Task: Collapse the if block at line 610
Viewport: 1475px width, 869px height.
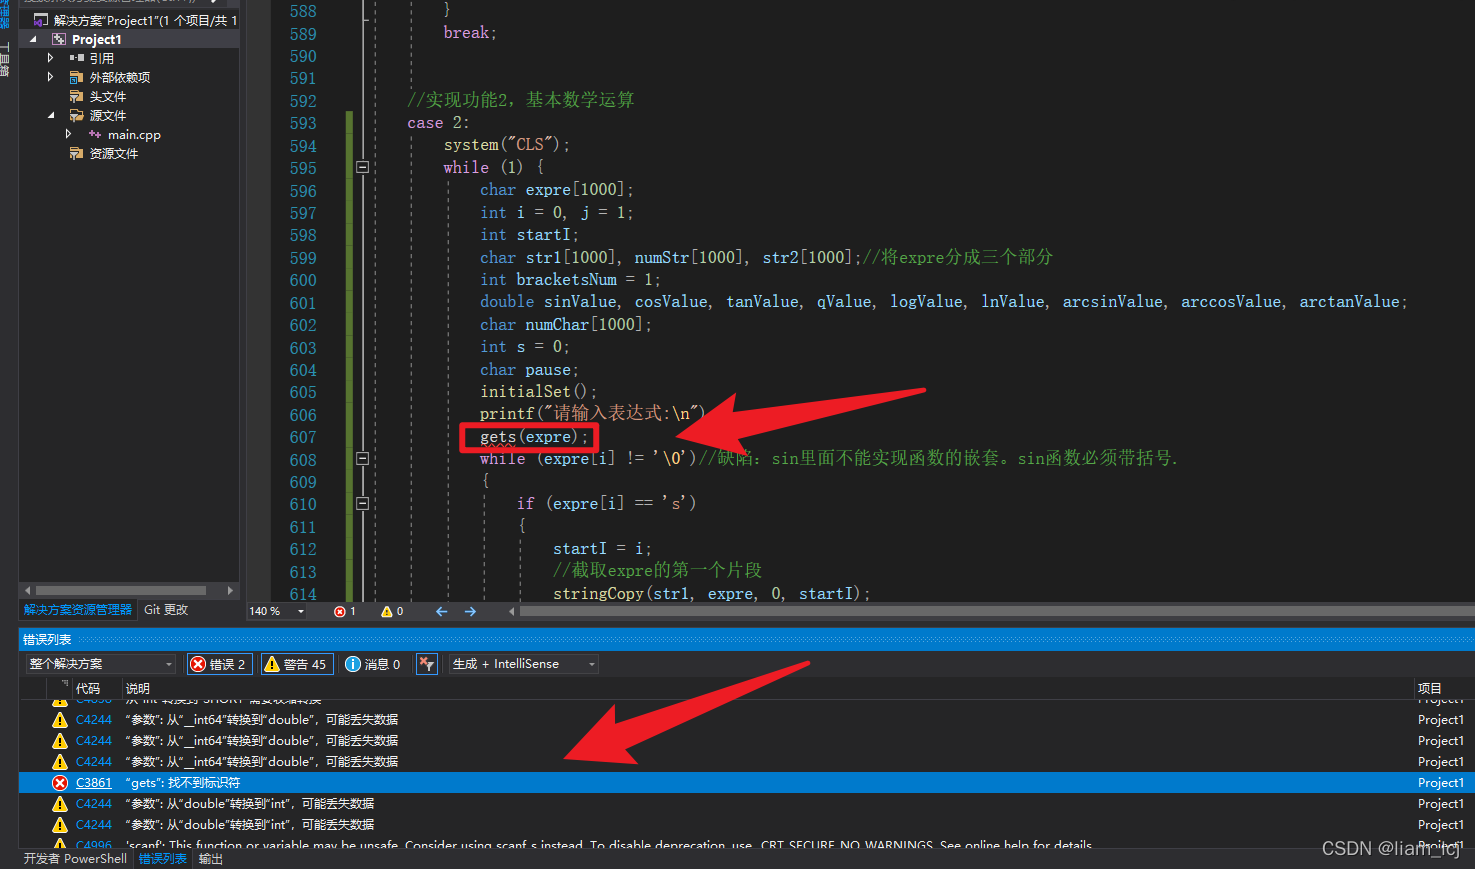Action: (363, 503)
